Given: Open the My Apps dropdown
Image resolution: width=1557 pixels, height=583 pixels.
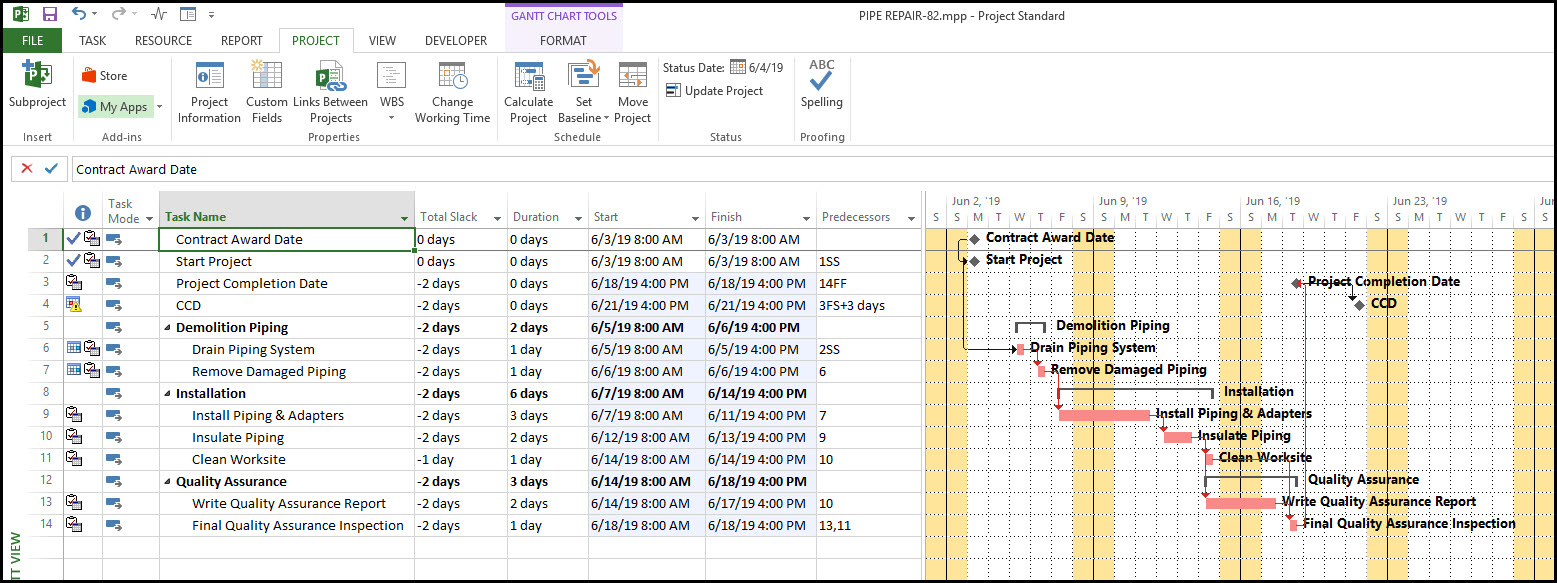Looking at the screenshot, I should 159,107.
